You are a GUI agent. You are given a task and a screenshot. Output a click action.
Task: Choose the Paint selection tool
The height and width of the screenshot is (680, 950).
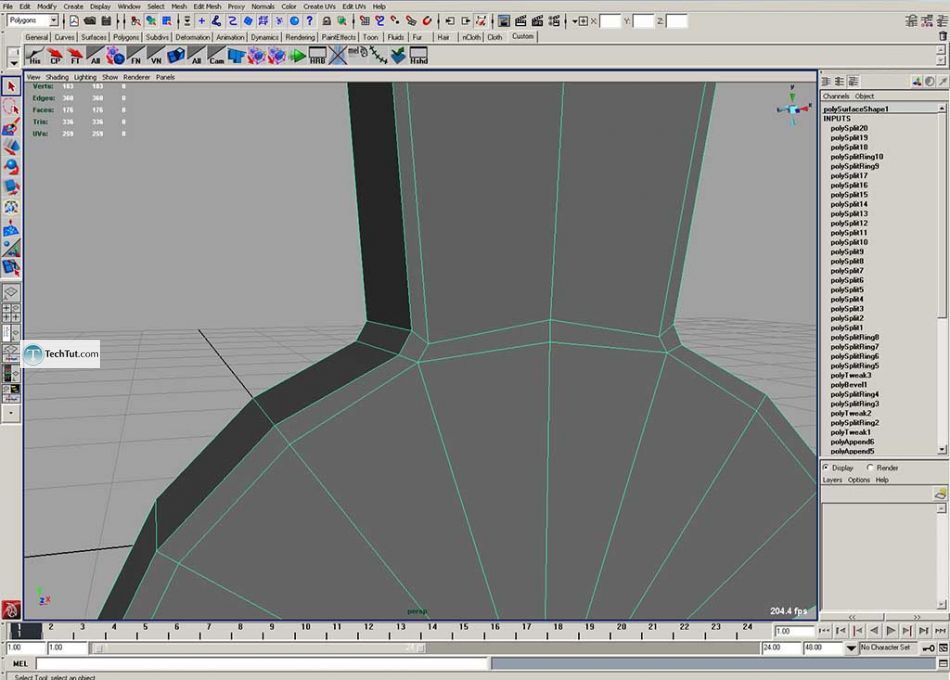pos(11,127)
